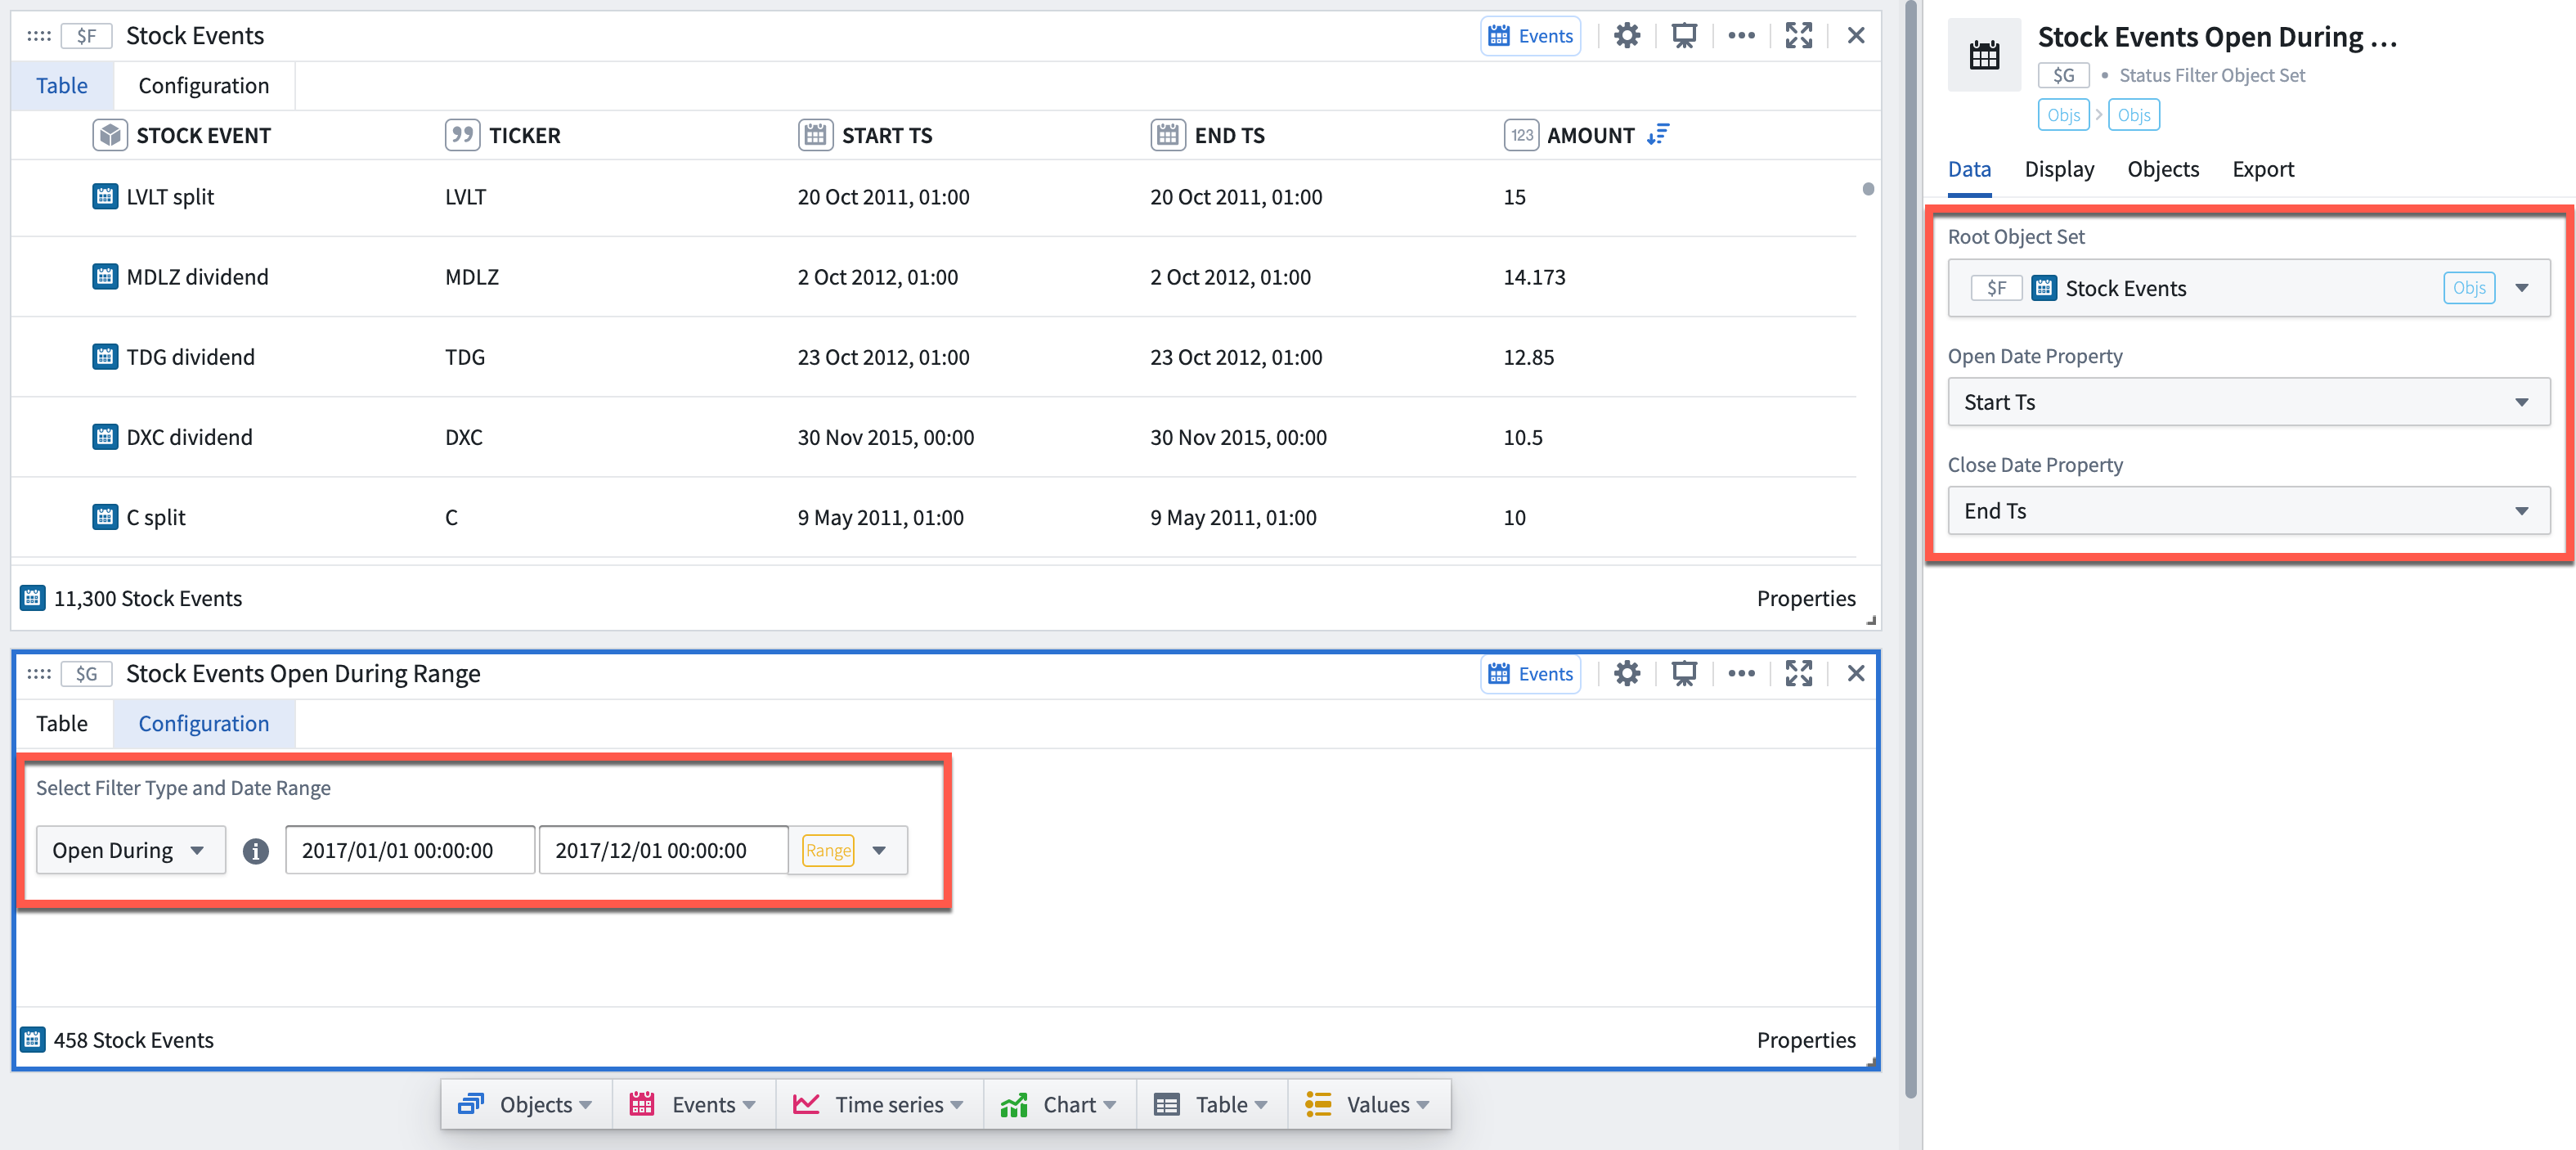This screenshot has width=2576, height=1150.
Task: Click the $G tag in the side panel
Action: click(2063, 75)
